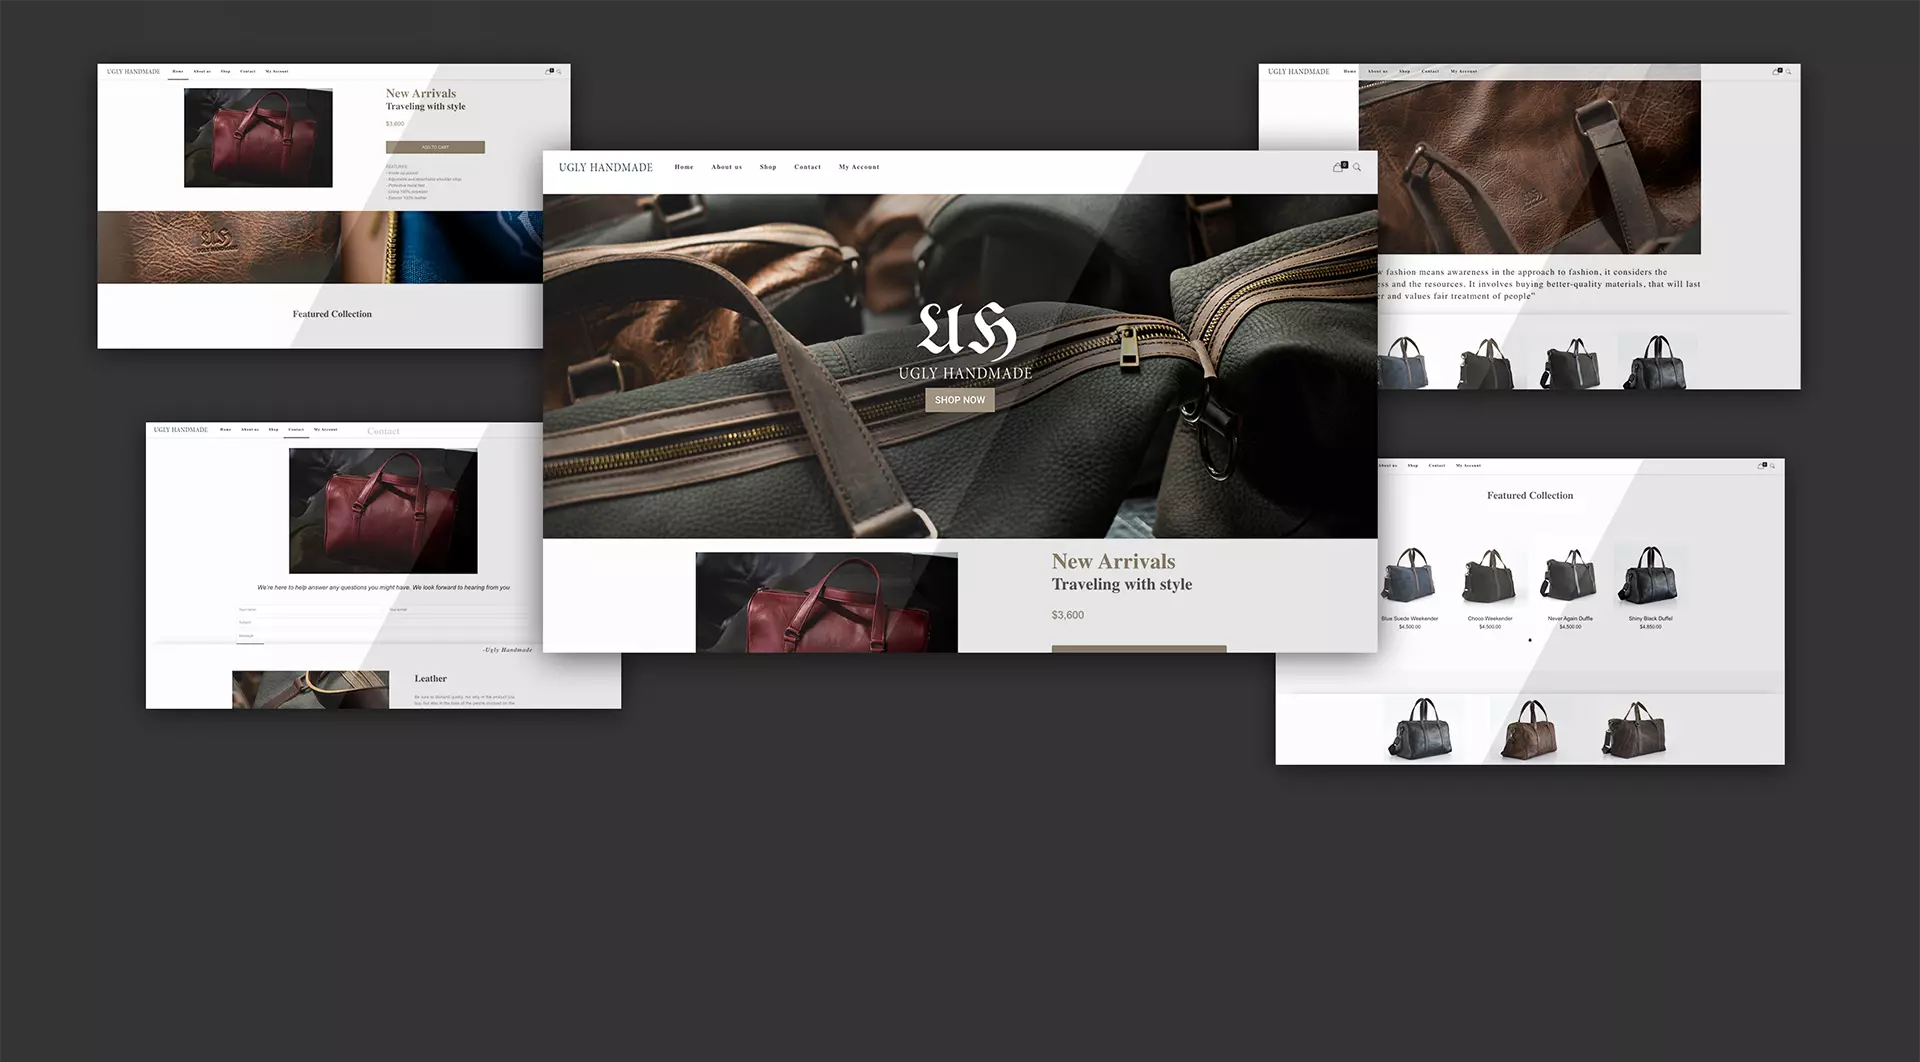Click the UGLY HANDMADE brand title in the center header

tap(605, 168)
